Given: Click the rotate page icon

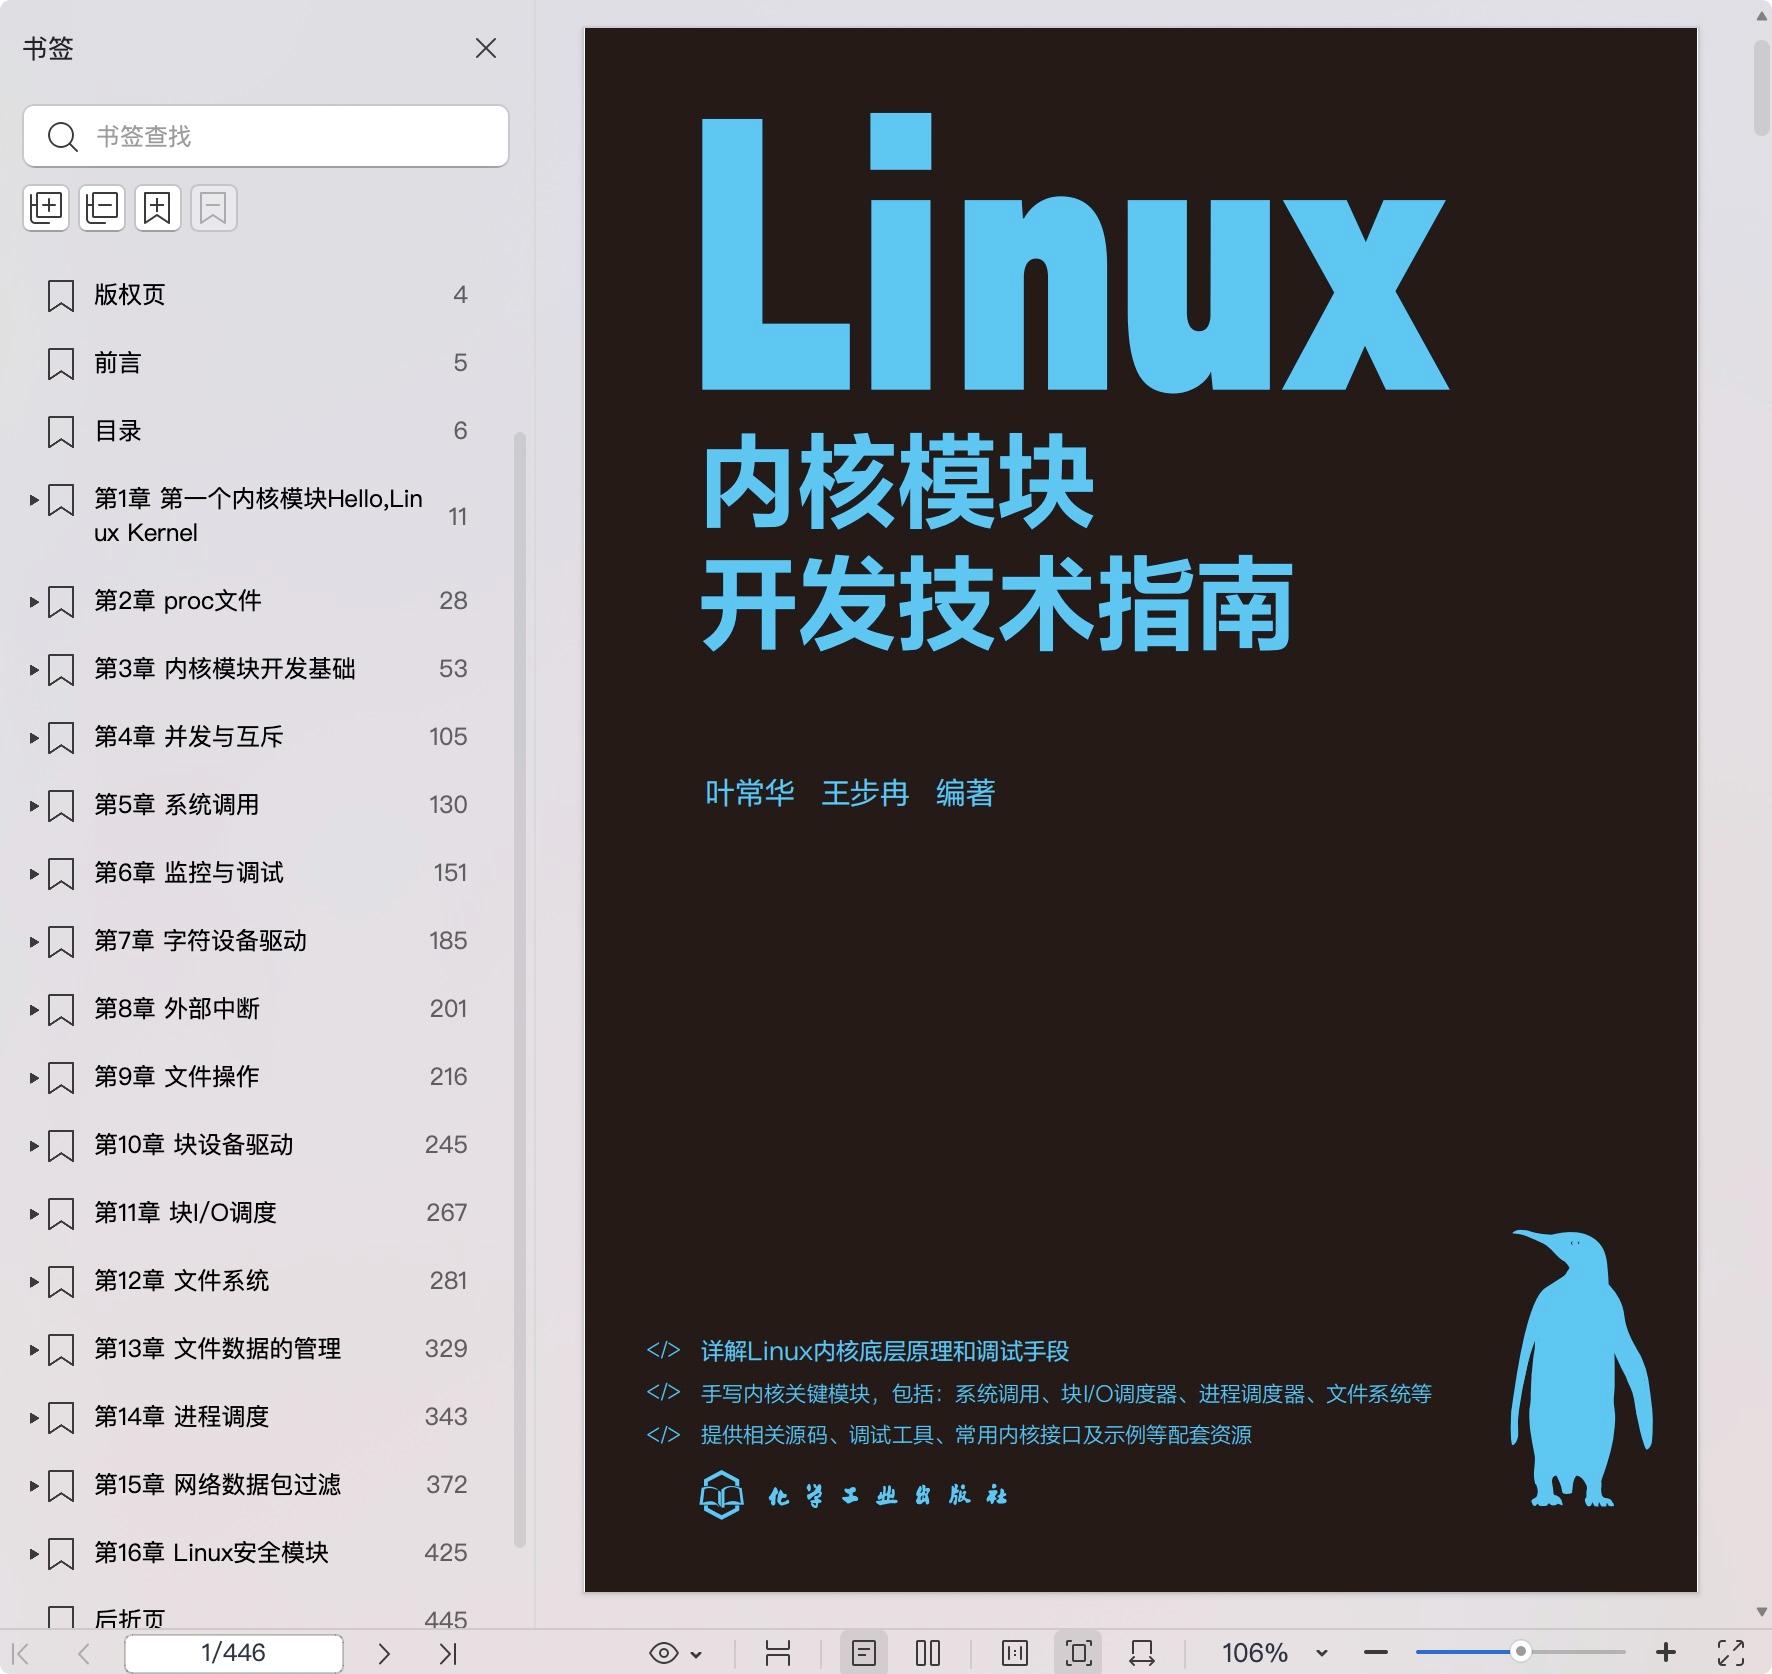Looking at the screenshot, I should (x=1013, y=1652).
